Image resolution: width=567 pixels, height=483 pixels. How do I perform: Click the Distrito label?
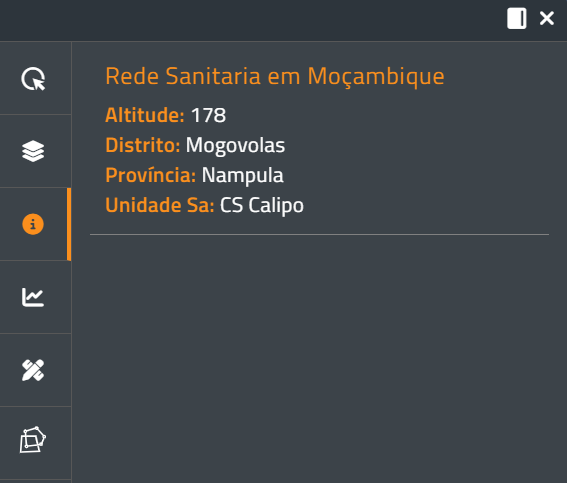click(143, 145)
